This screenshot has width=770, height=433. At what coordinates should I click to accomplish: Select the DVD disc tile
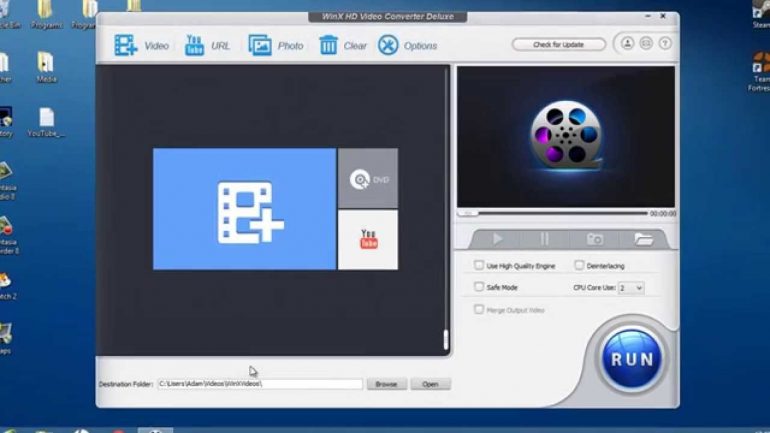(x=368, y=179)
